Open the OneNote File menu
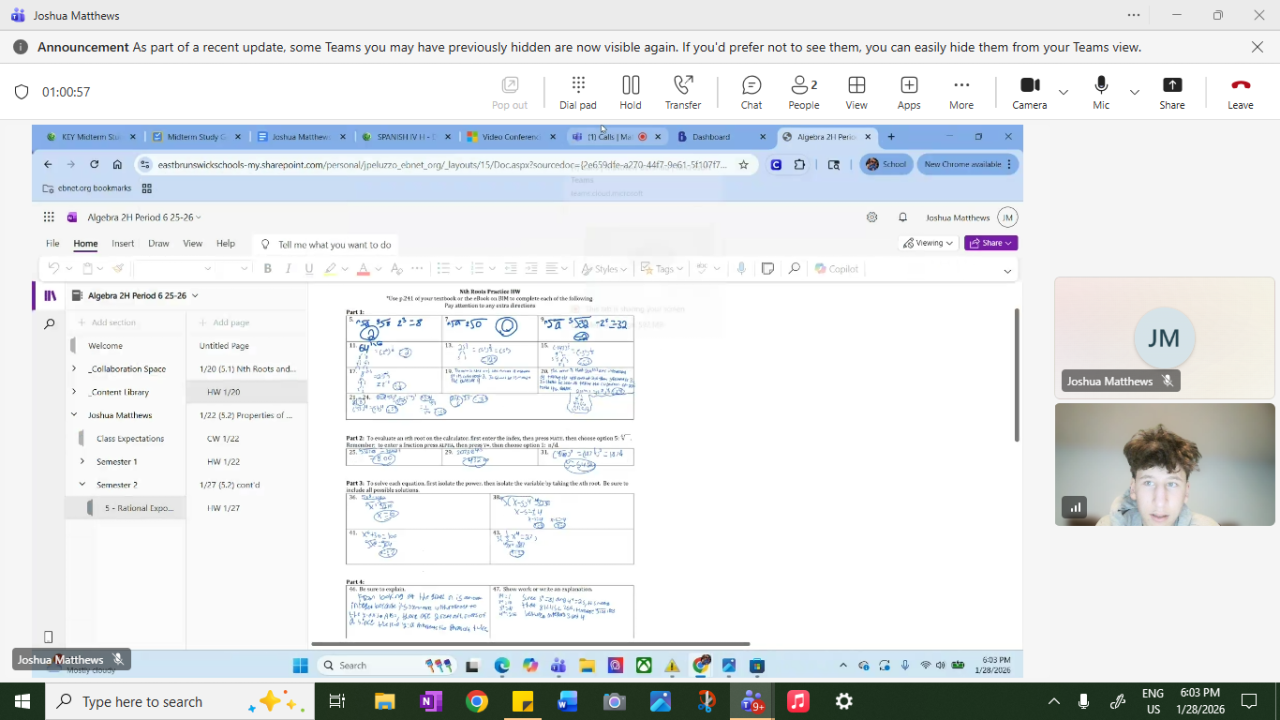The height and width of the screenshot is (720, 1280). click(x=52, y=243)
